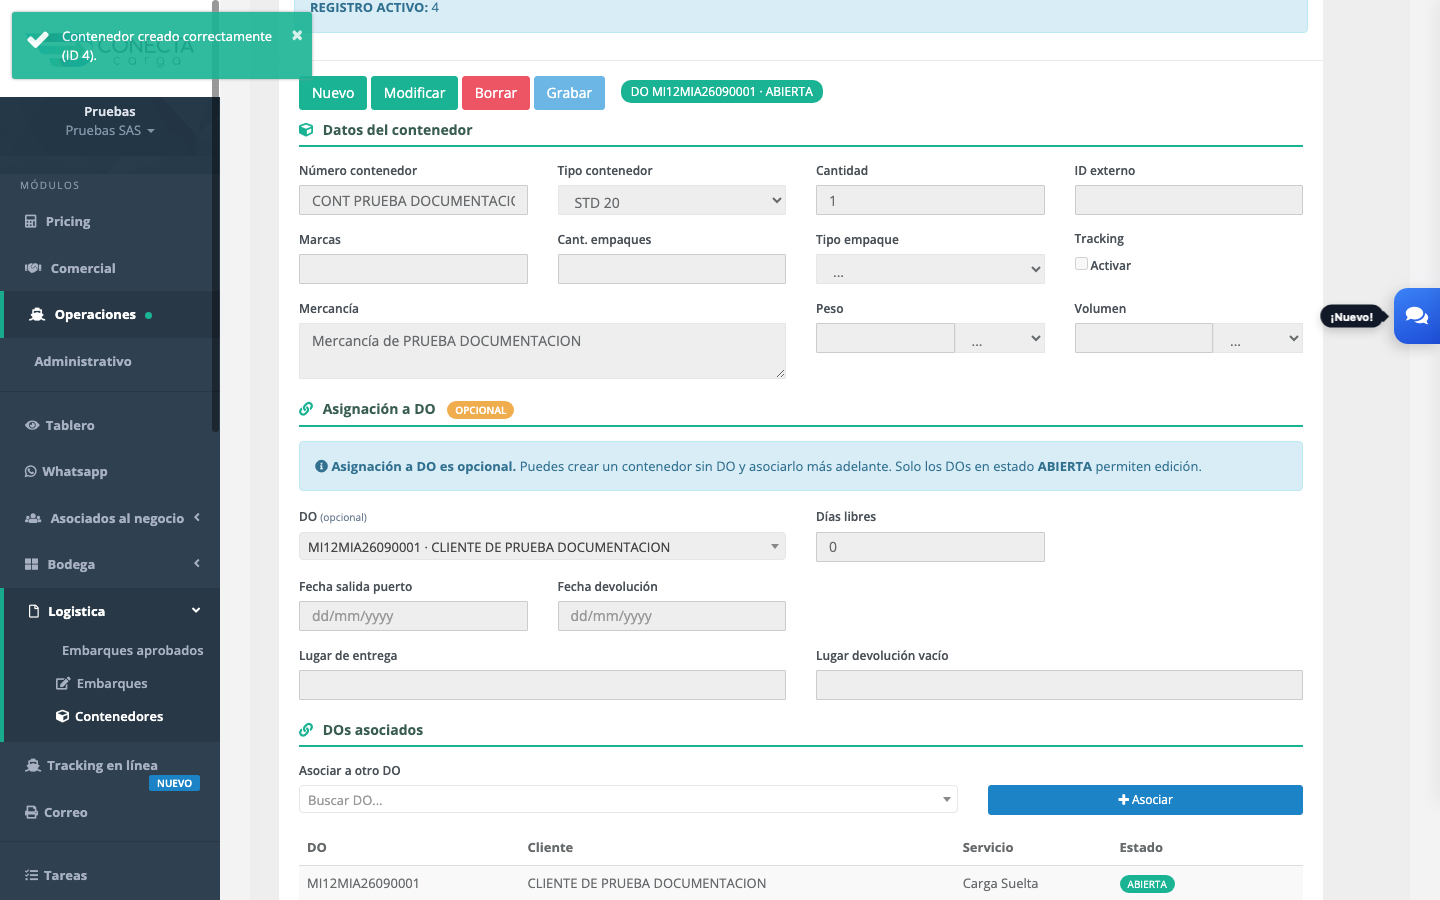Collapse the Logistica menu section
1440x900 pixels.
196,610
